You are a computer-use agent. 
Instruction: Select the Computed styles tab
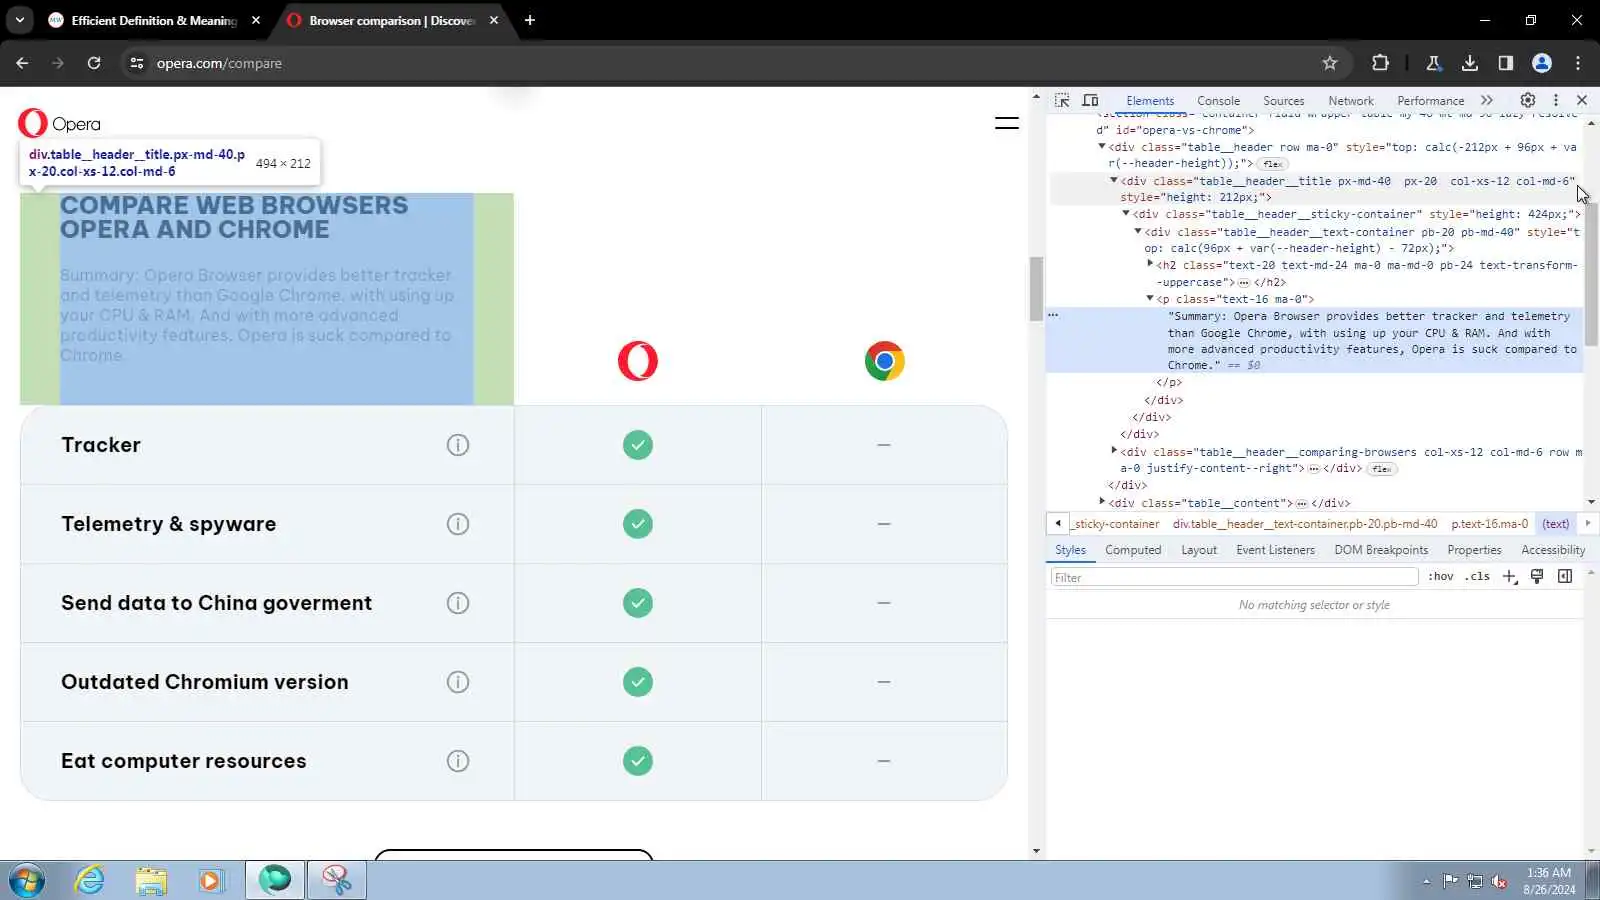pos(1133,550)
